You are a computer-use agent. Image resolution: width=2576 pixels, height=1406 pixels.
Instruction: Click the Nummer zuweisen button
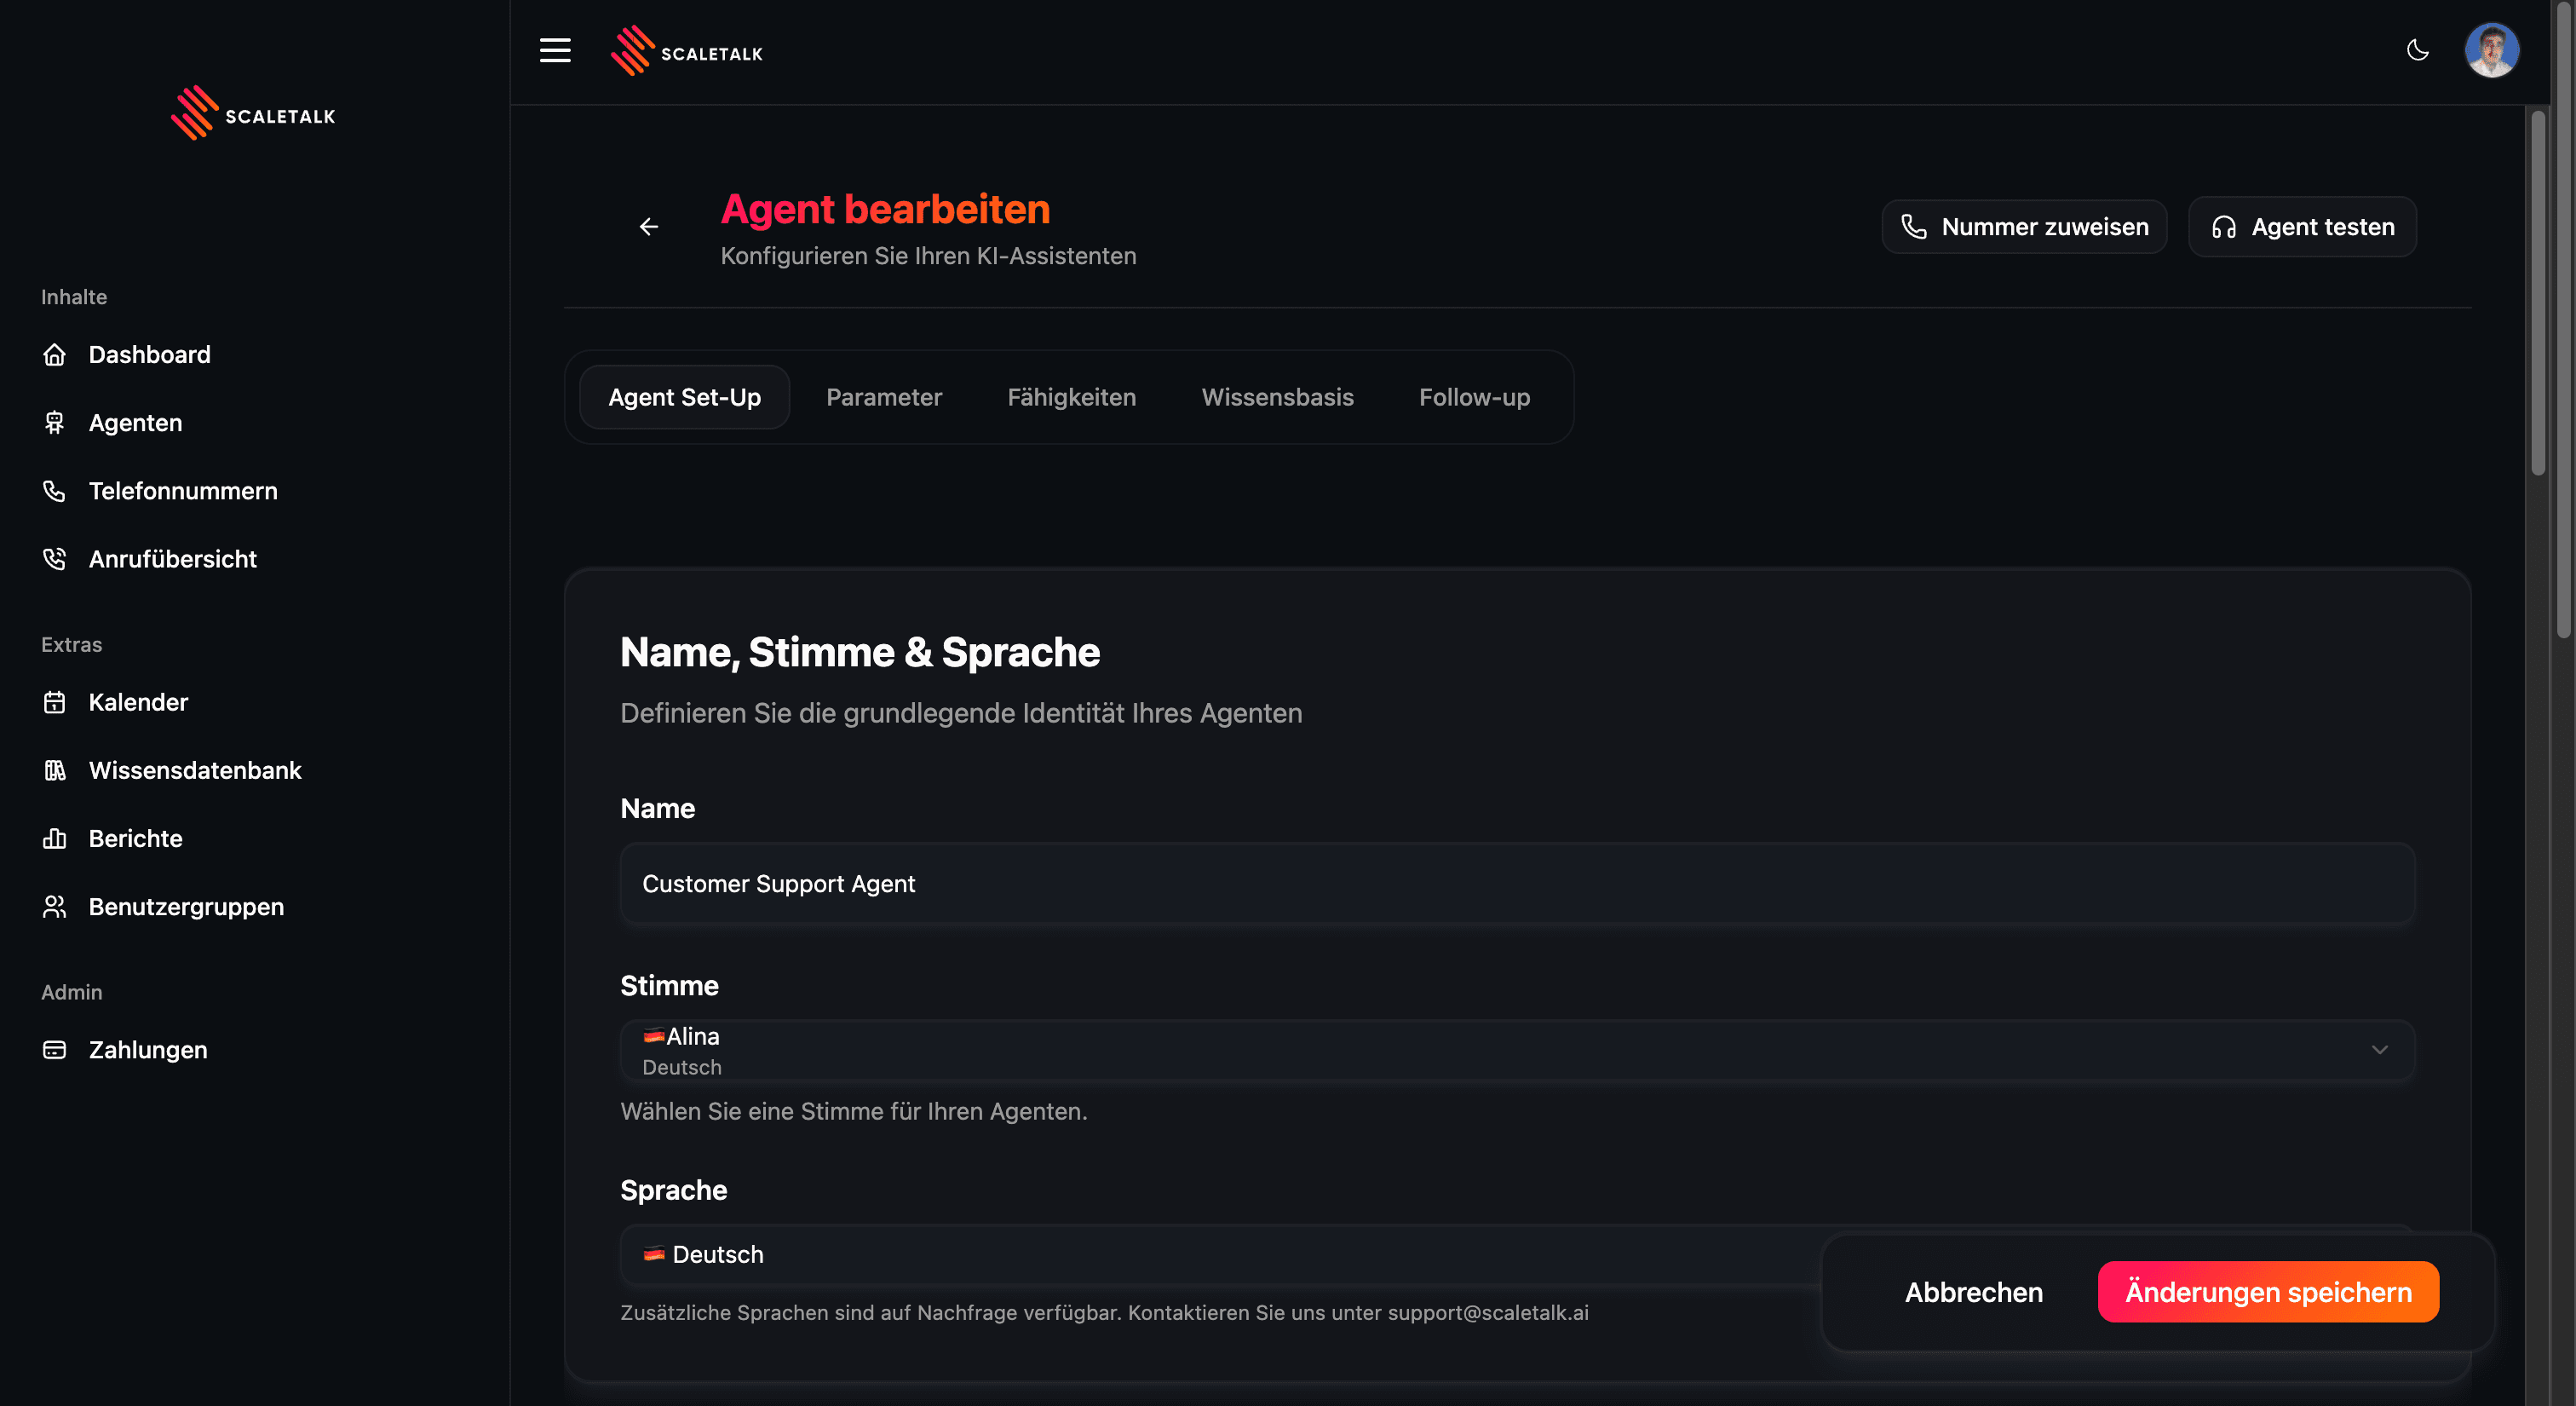2024,227
